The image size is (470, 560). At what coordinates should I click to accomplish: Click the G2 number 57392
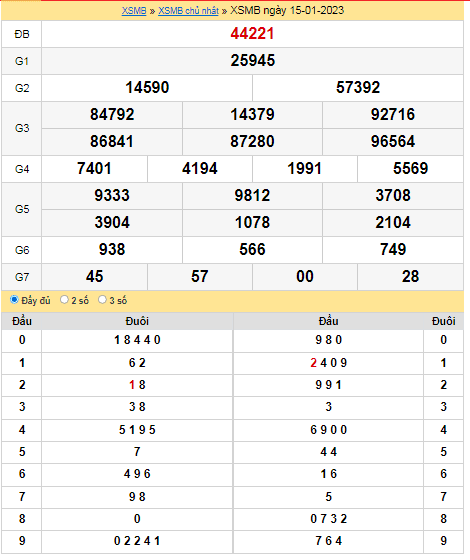[358, 88]
